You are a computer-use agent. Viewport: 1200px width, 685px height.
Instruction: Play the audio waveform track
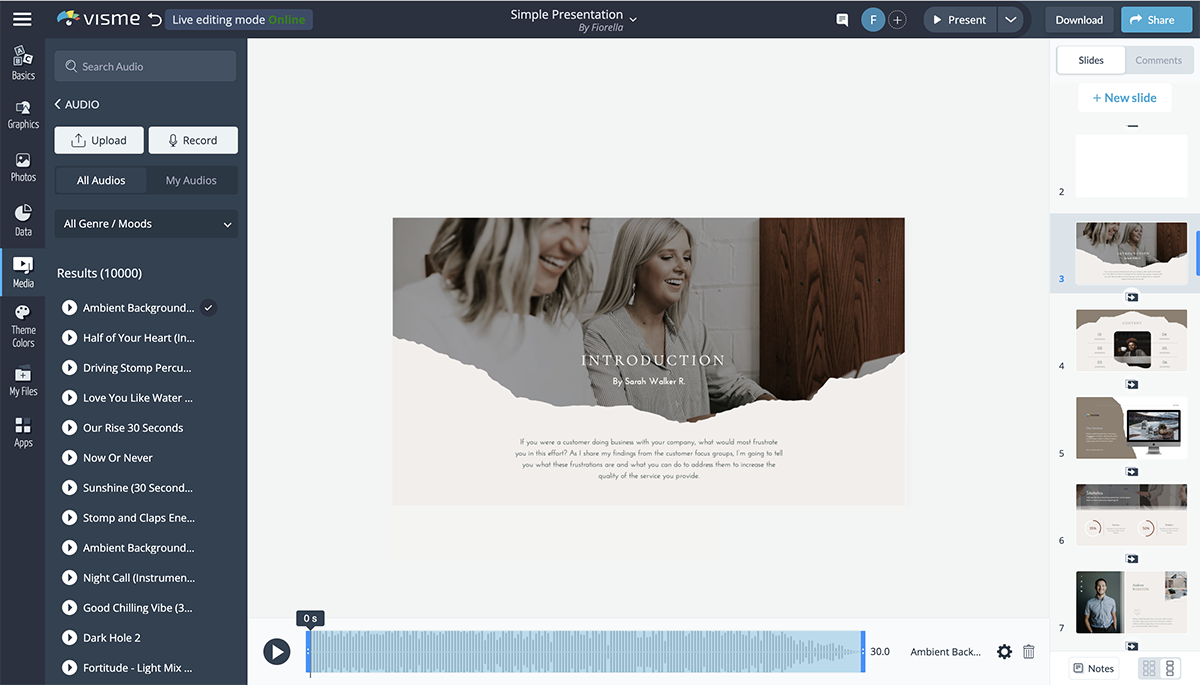tap(277, 652)
